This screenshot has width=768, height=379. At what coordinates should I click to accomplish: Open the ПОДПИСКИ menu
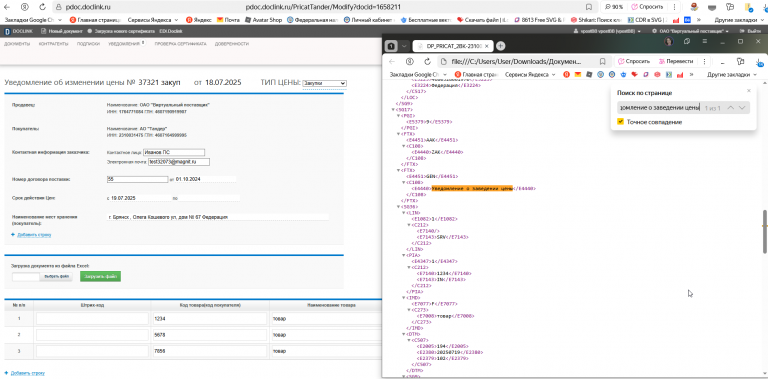click(x=88, y=44)
